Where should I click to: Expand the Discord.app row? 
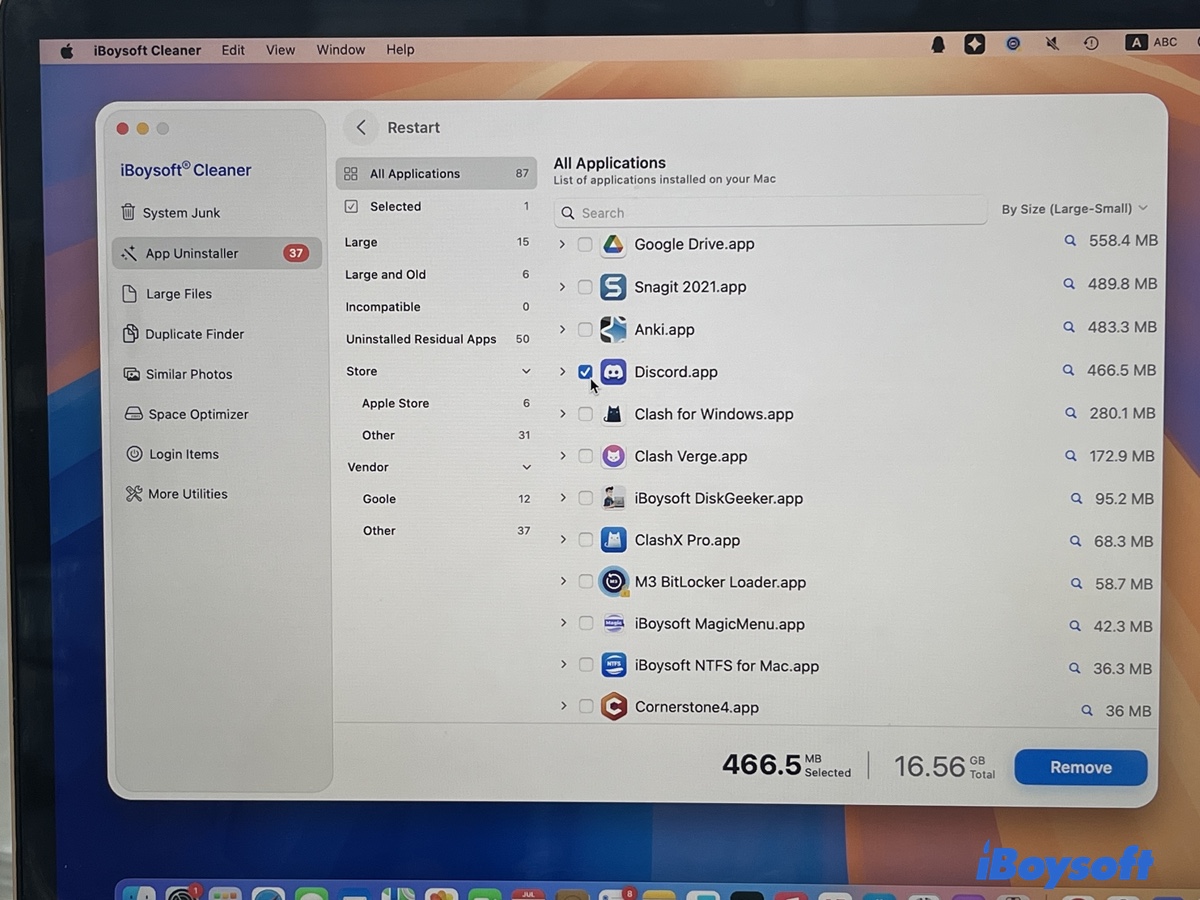(x=562, y=372)
